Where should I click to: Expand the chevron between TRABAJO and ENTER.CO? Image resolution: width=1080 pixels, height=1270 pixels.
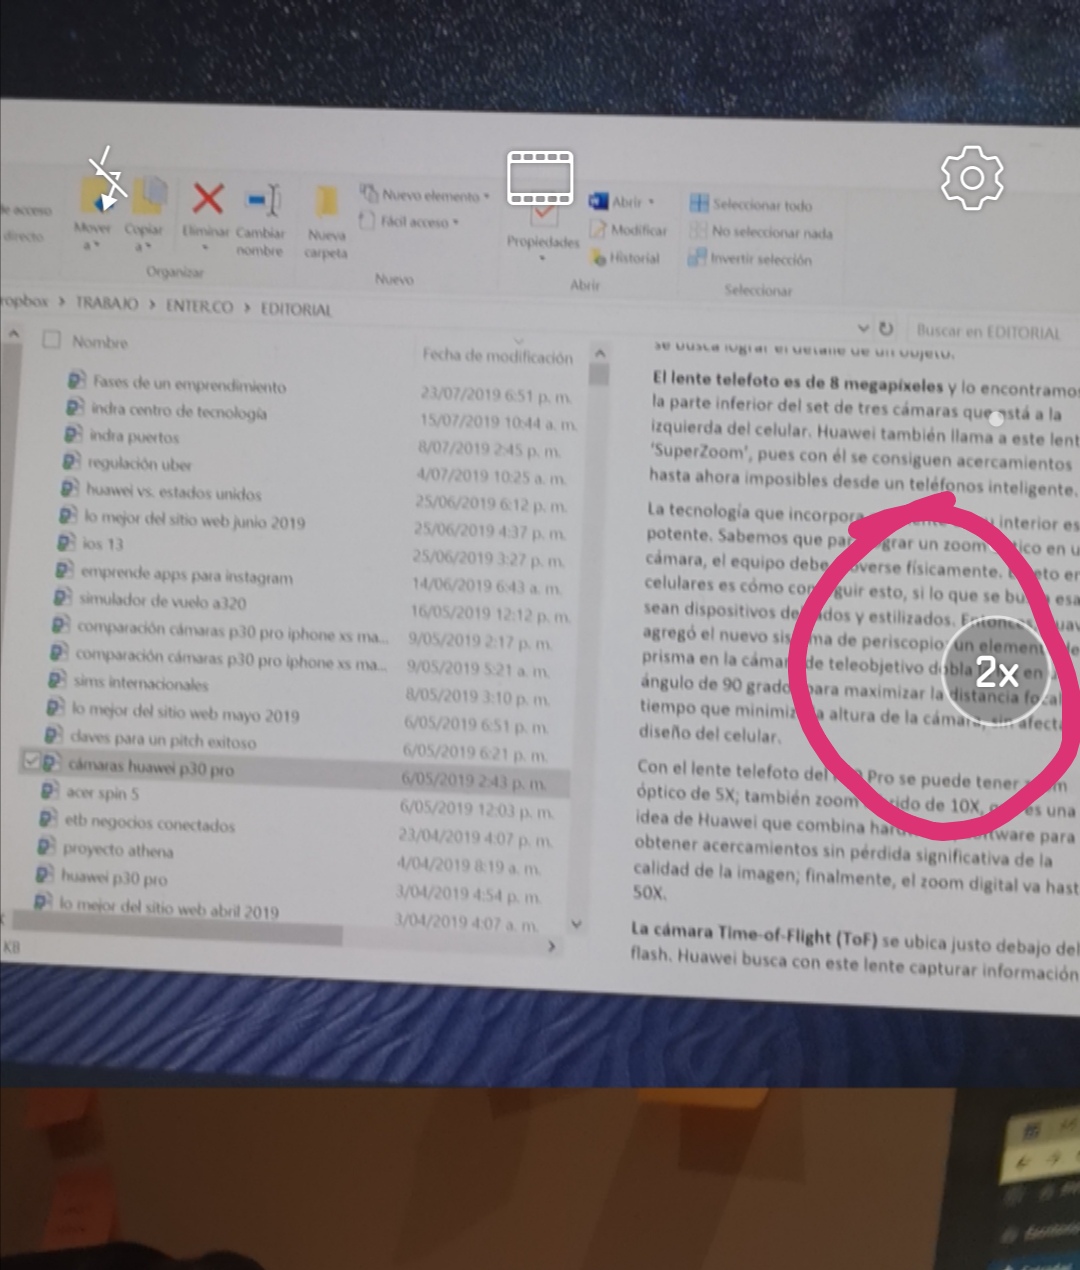tap(152, 304)
